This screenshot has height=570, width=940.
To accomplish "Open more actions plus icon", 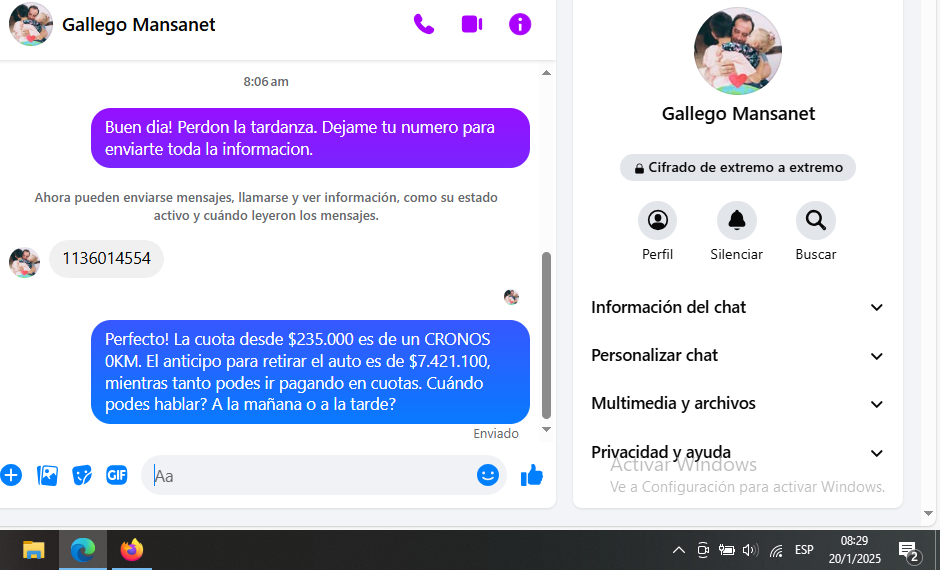I will click(11, 475).
